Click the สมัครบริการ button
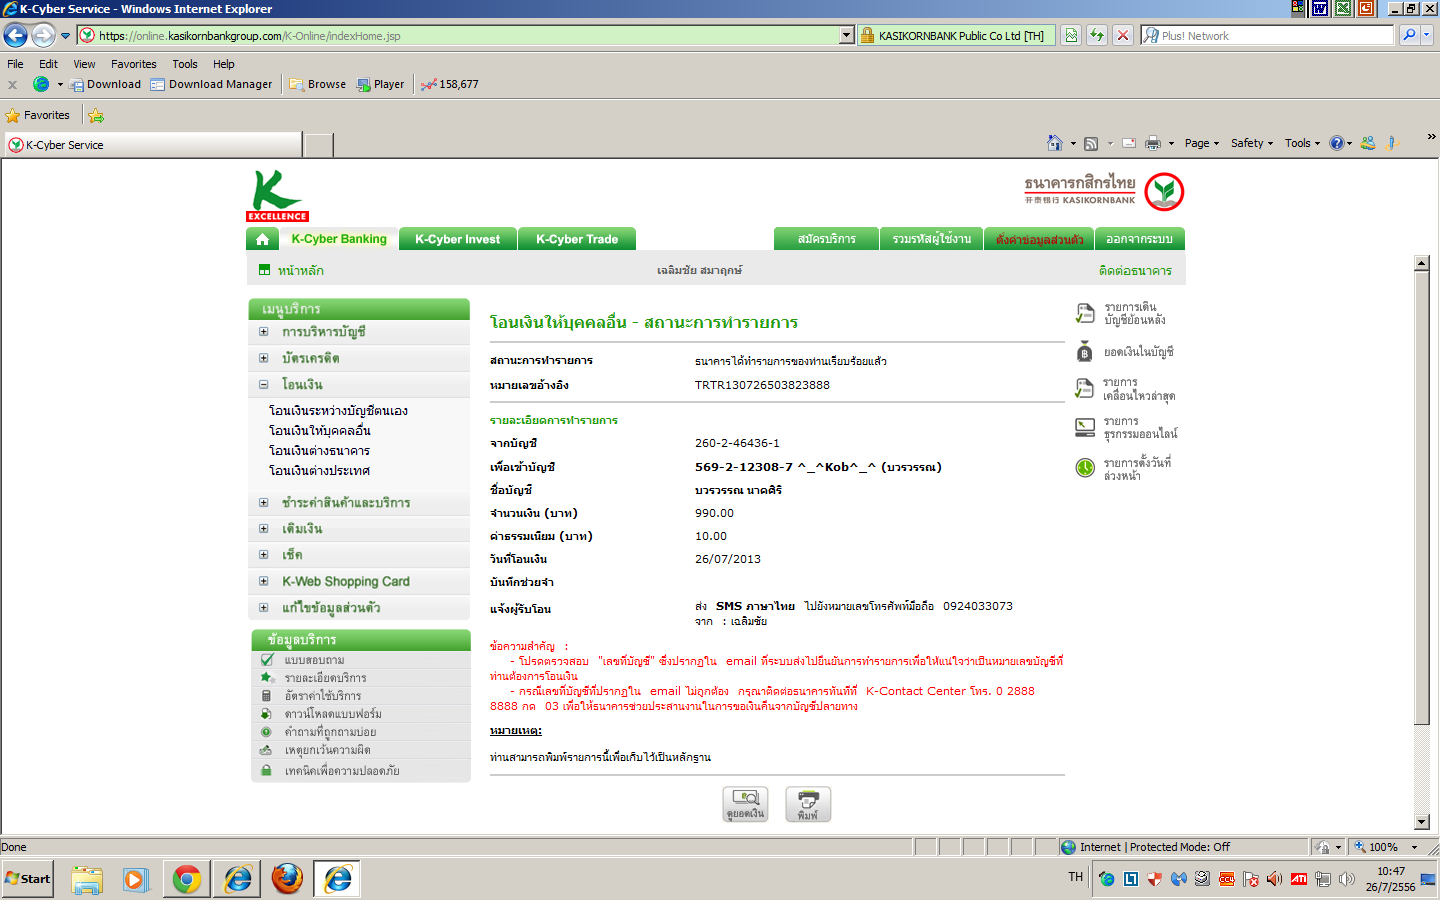 pyautogui.click(x=827, y=239)
